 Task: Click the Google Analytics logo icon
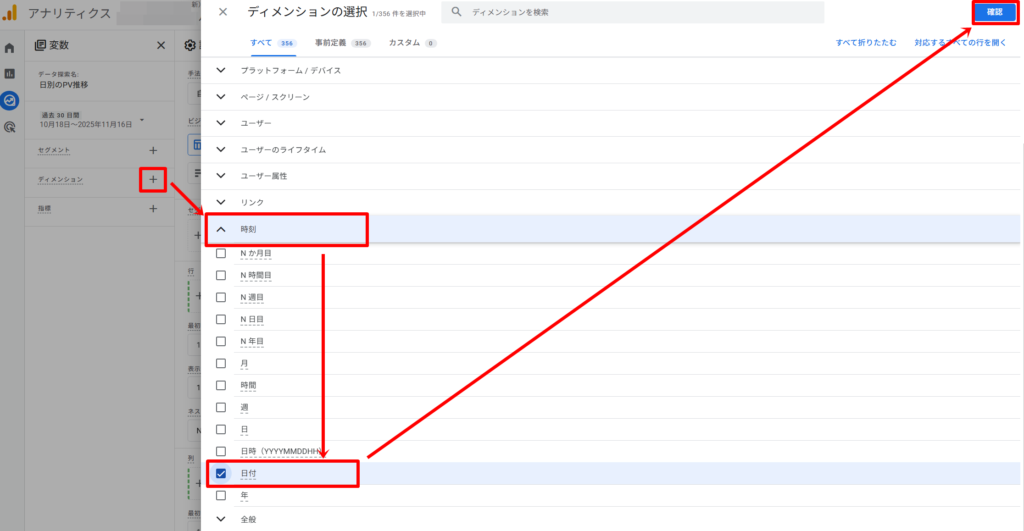point(10,12)
